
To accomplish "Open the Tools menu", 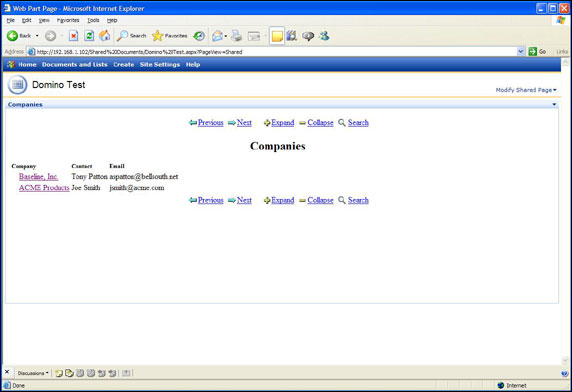I will (x=93, y=20).
